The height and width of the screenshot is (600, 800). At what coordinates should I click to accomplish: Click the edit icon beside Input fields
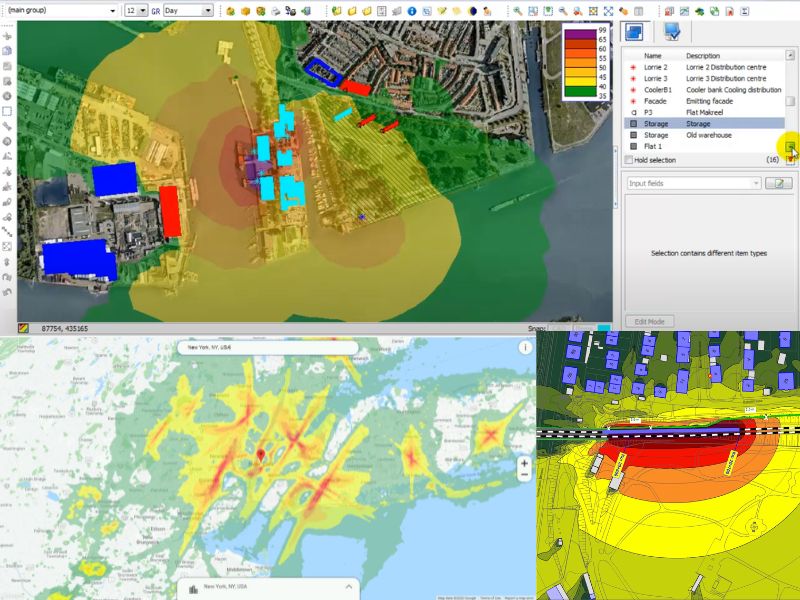(778, 183)
